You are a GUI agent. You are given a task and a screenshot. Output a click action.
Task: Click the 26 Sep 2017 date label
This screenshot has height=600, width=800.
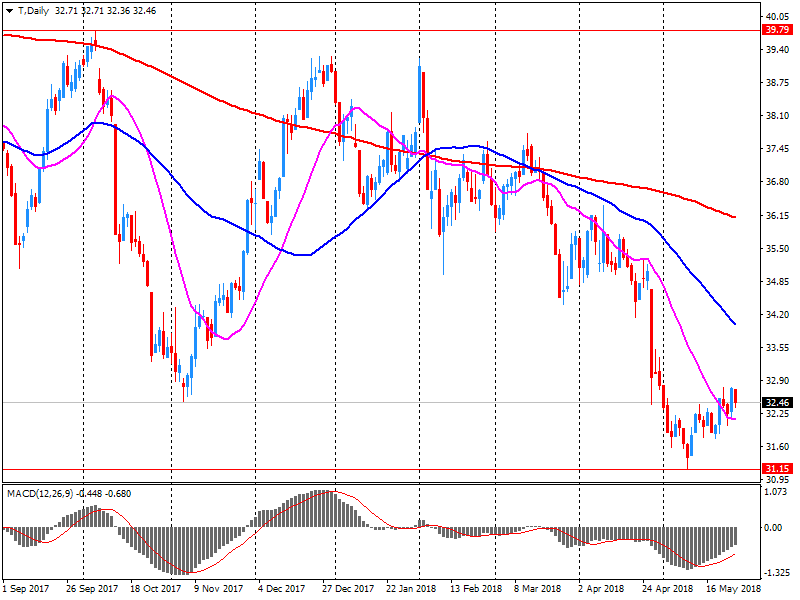(x=92, y=589)
